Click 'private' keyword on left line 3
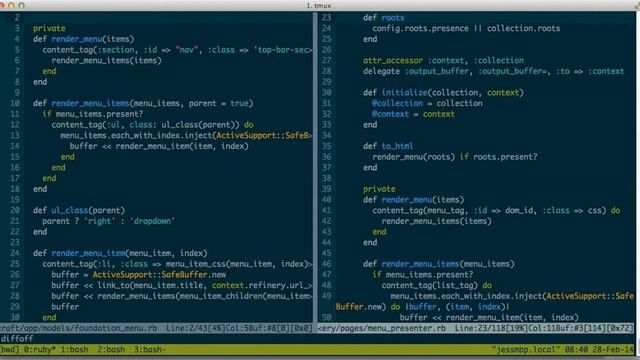 (49, 29)
